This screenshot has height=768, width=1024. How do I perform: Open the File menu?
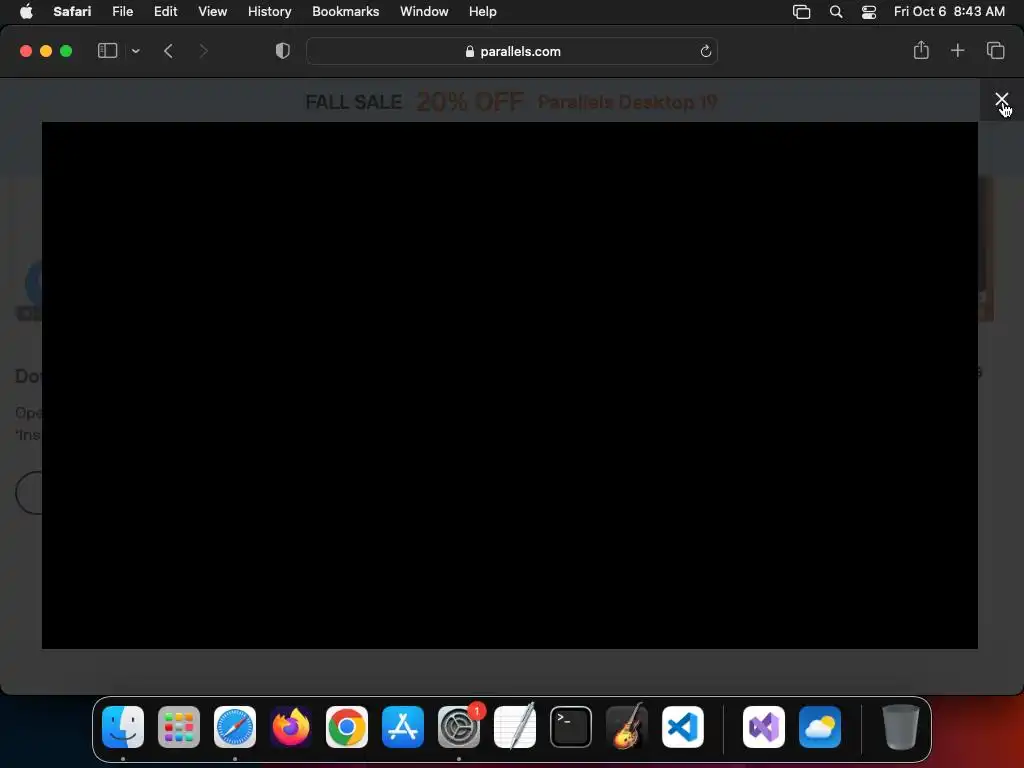pyautogui.click(x=122, y=11)
